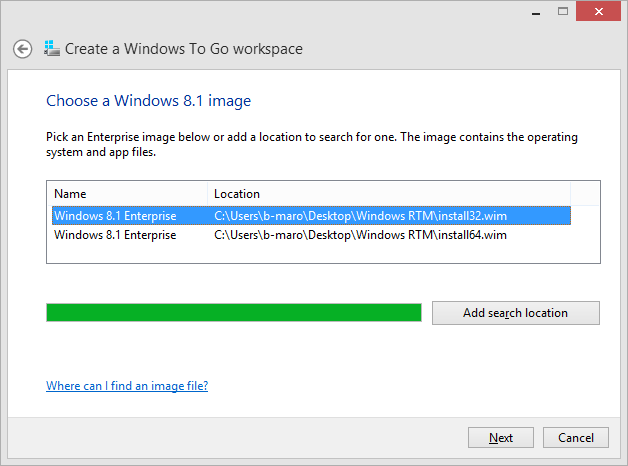Proceed with the Next button
The height and width of the screenshot is (466, 628).
(501, 438)
